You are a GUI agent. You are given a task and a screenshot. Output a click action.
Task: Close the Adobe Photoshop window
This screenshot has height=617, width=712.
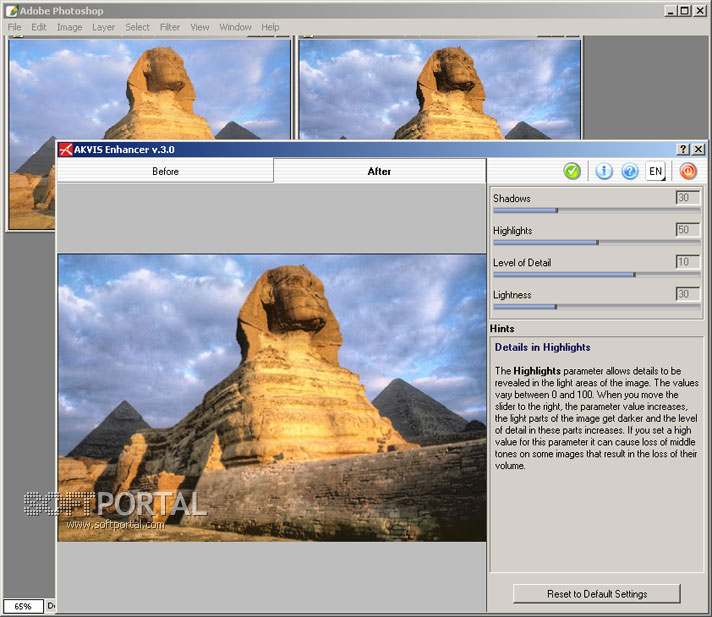pyautogui.click(x=700, y=10)
